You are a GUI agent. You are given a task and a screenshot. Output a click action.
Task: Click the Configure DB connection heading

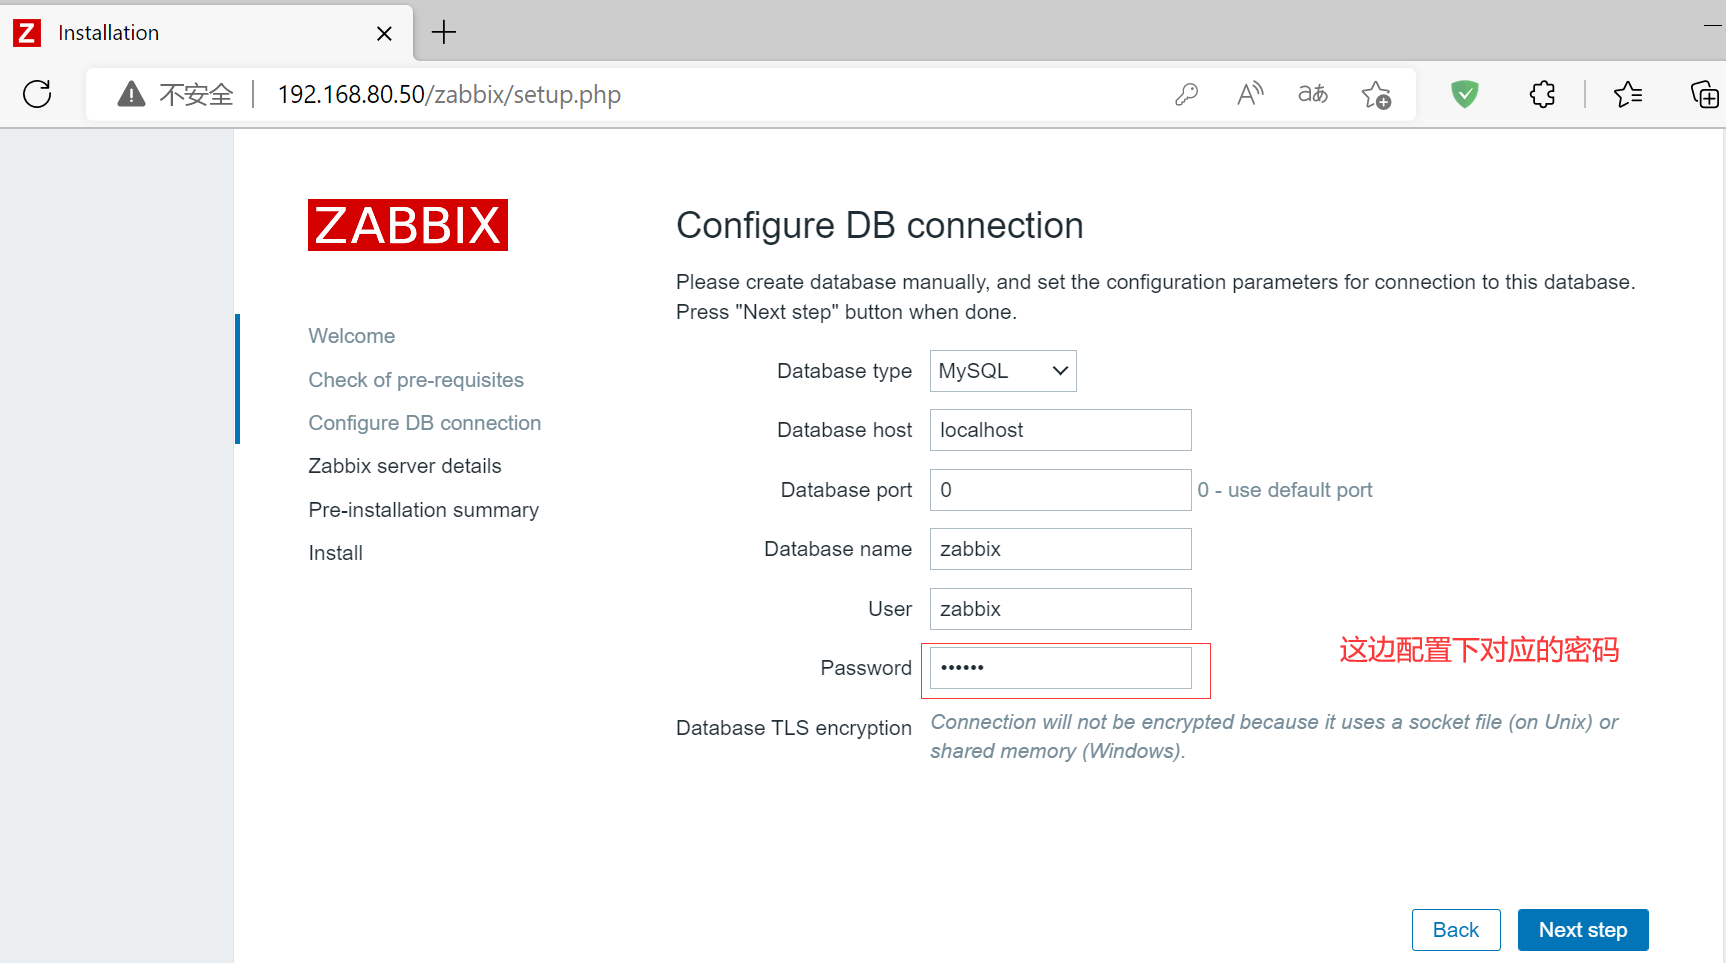pos(880,226)
